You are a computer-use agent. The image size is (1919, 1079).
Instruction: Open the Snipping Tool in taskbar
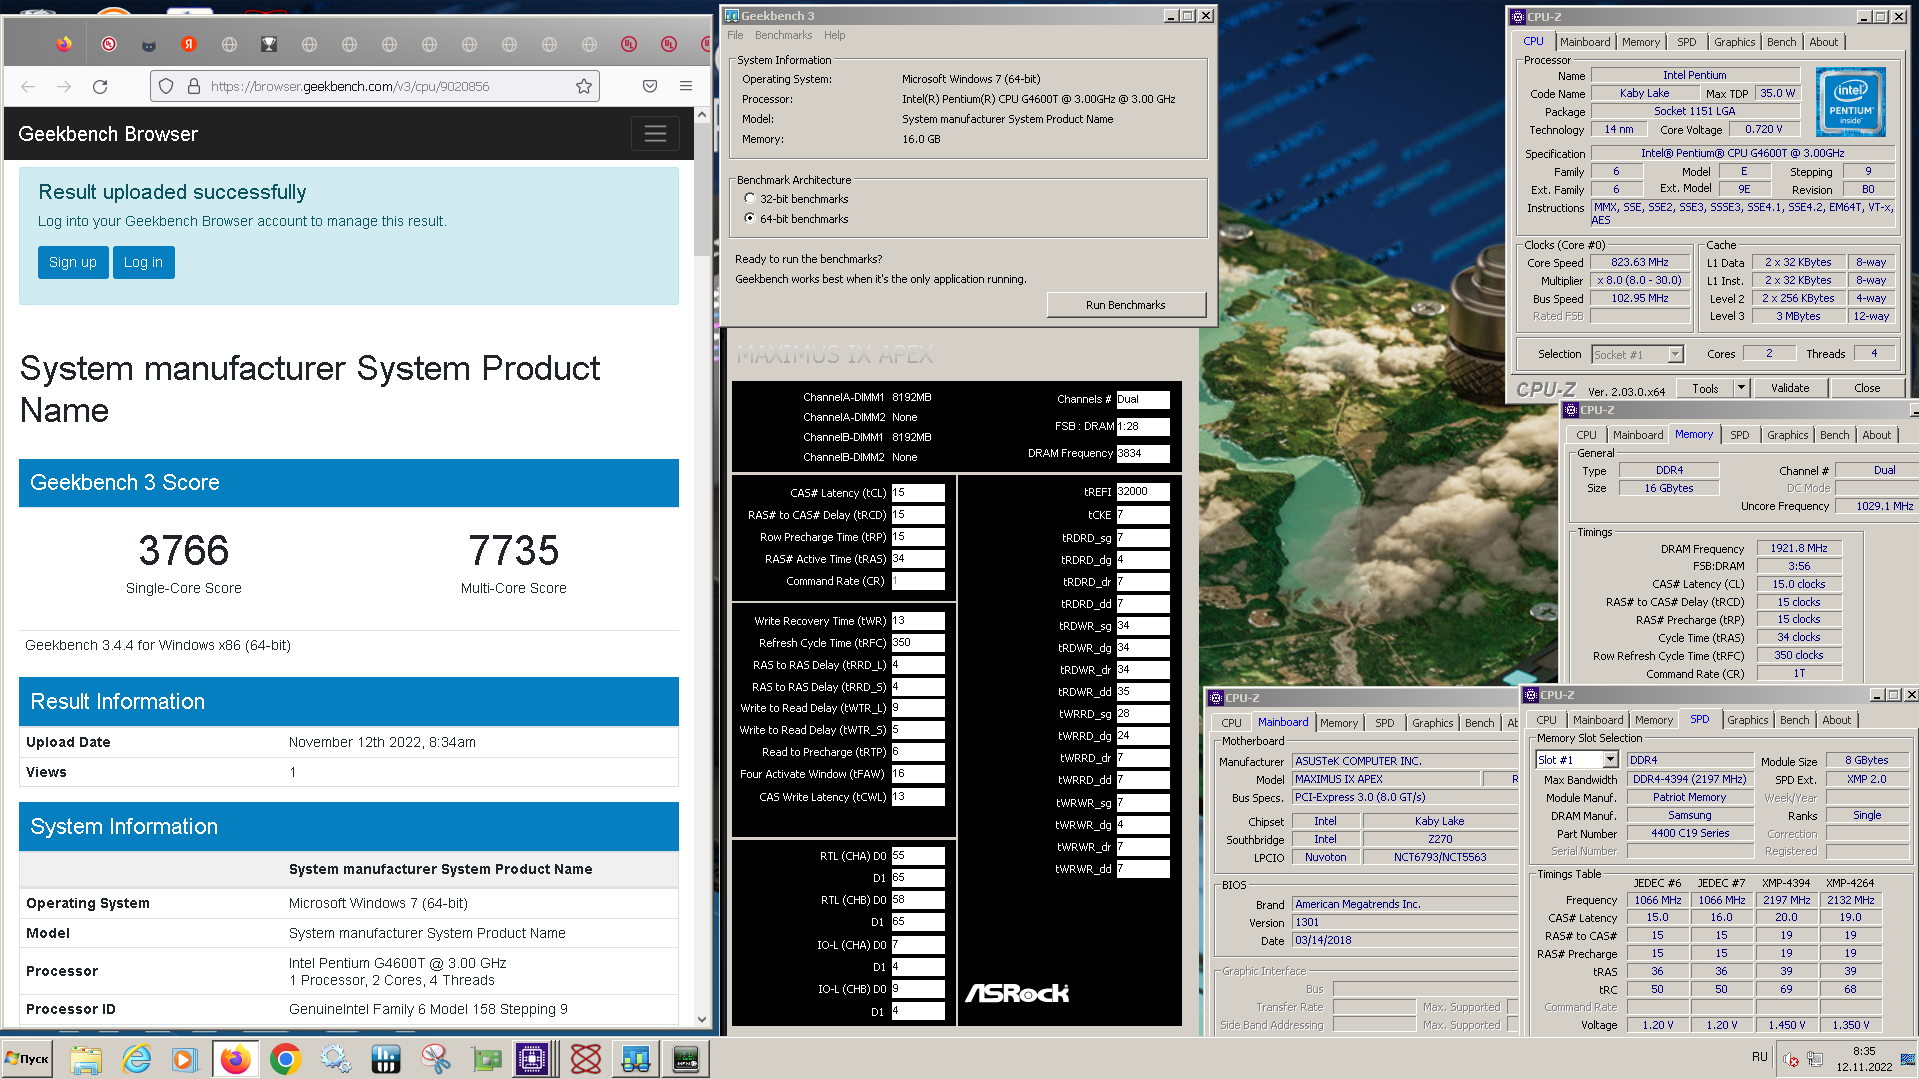[435, 1059]
